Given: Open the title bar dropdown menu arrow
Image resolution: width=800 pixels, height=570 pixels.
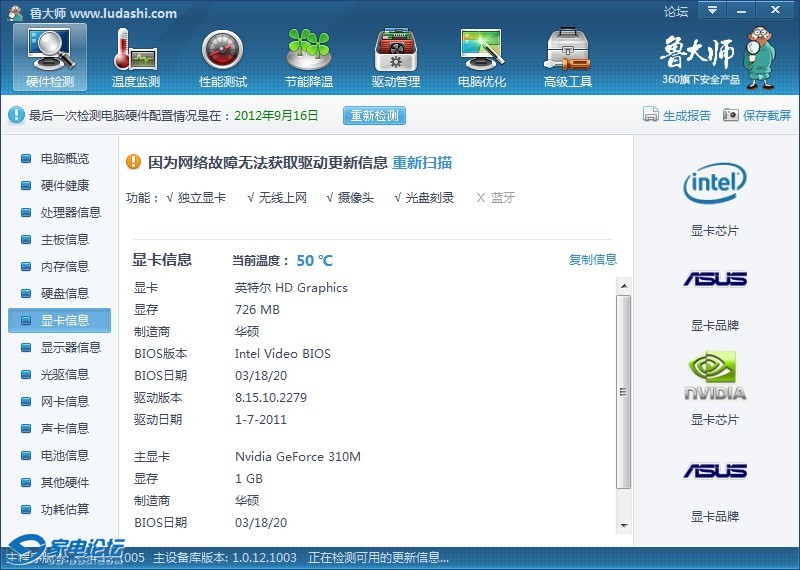Looking at the screenshot, I should click(712, 10).
